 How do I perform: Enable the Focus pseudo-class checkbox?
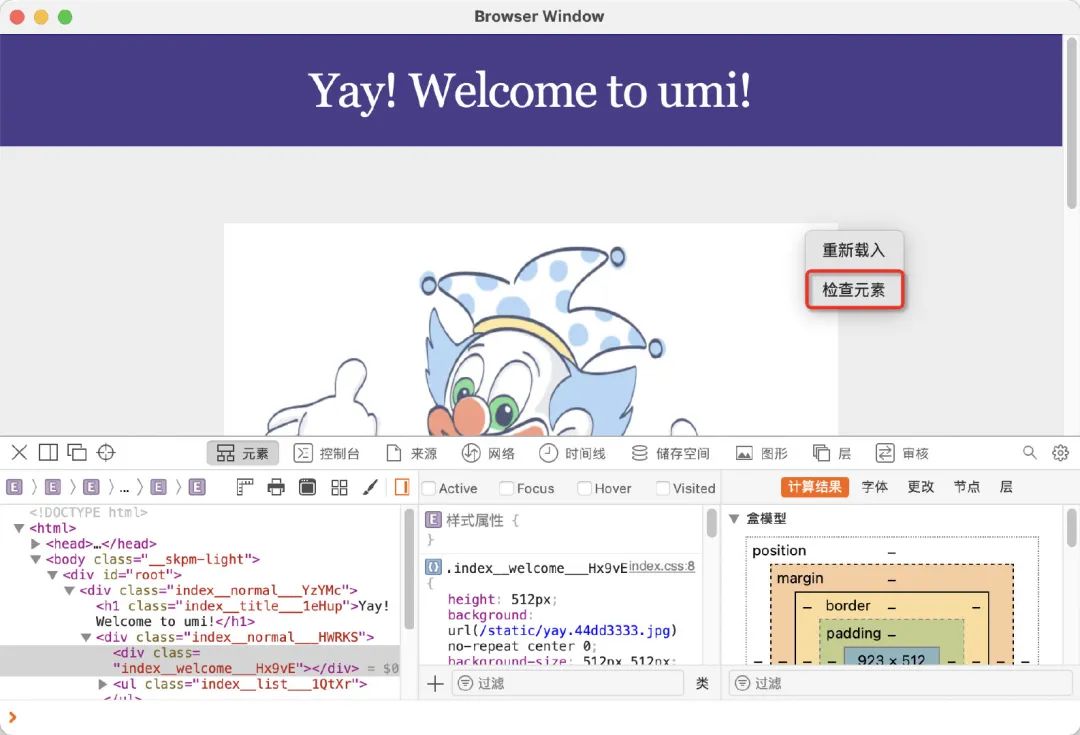pos(506,488)
